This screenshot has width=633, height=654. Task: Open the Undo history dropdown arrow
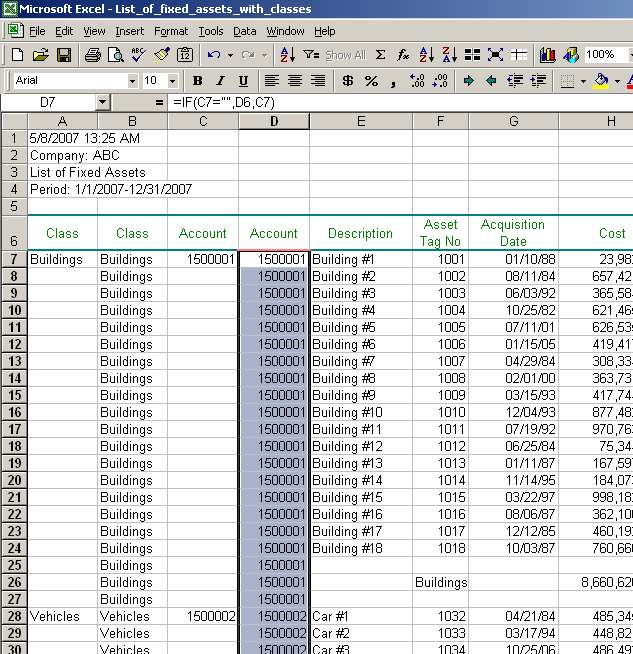230,55
